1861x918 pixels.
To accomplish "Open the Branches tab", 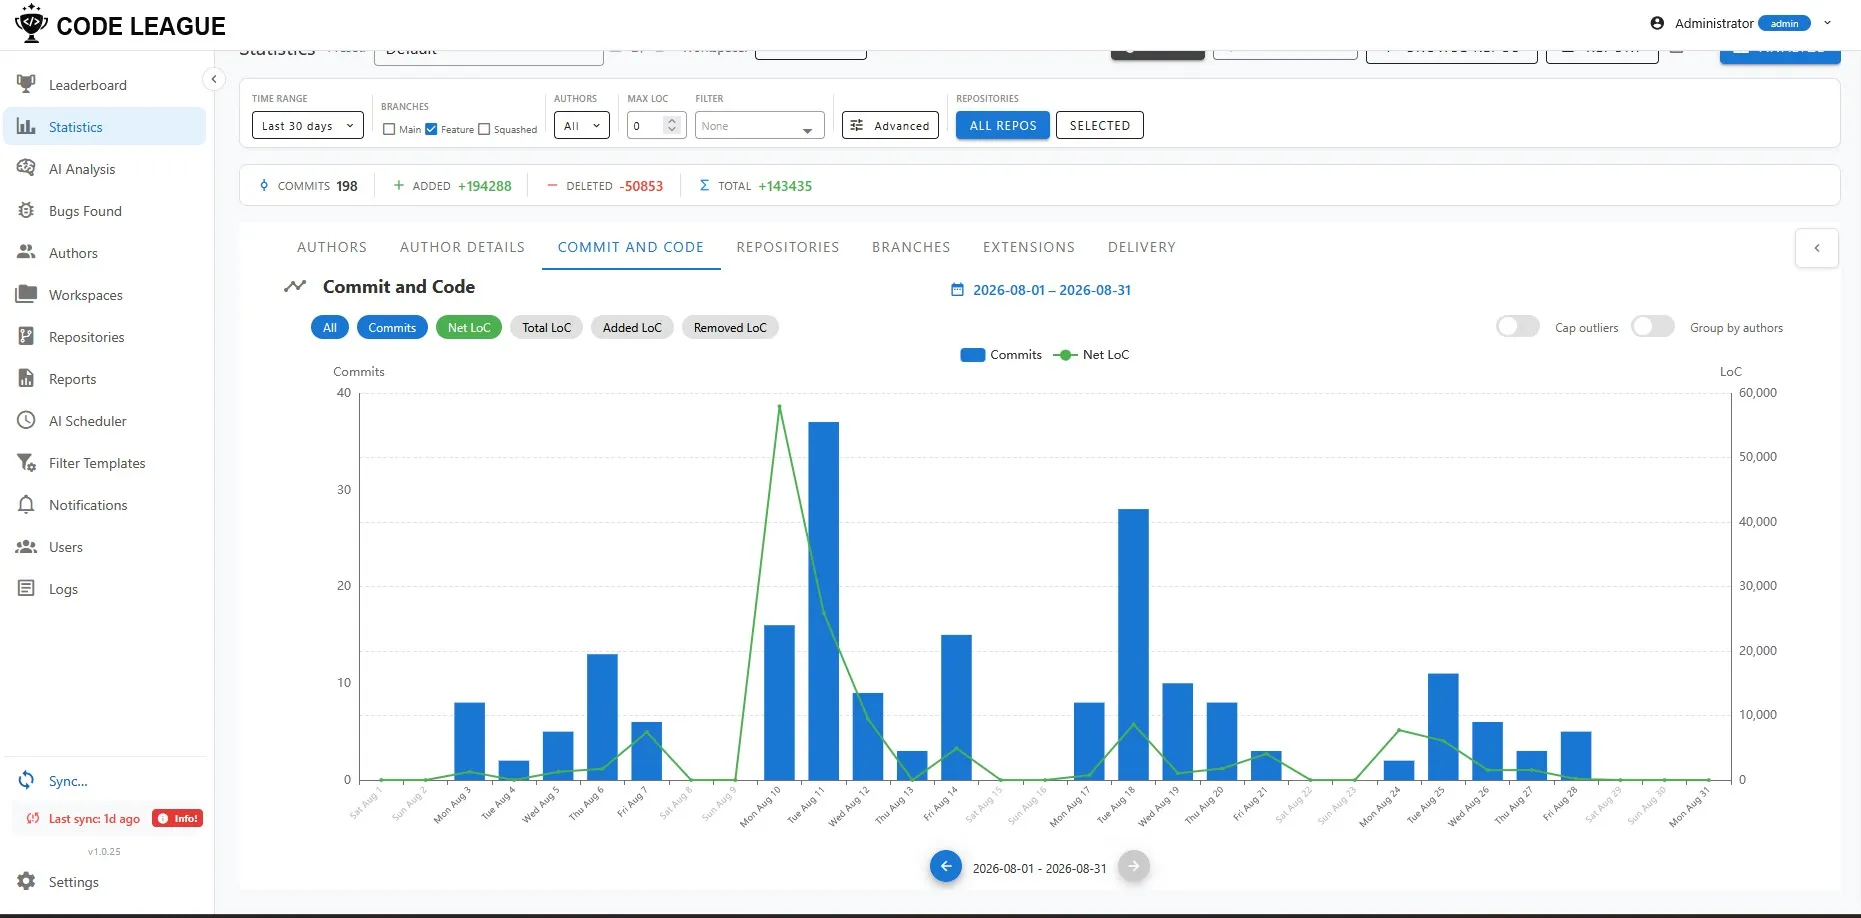I will tap(911, 247).
